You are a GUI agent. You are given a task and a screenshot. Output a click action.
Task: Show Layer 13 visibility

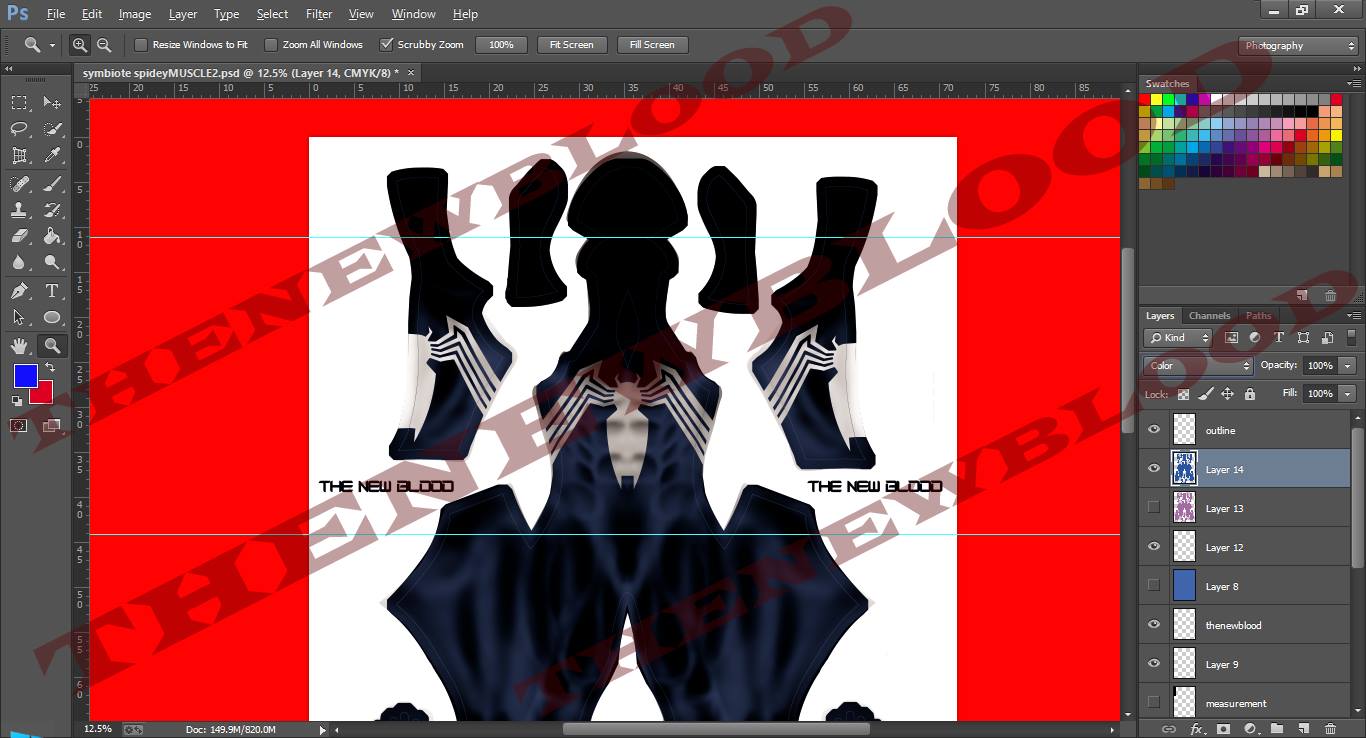(x=1154, y=508)
